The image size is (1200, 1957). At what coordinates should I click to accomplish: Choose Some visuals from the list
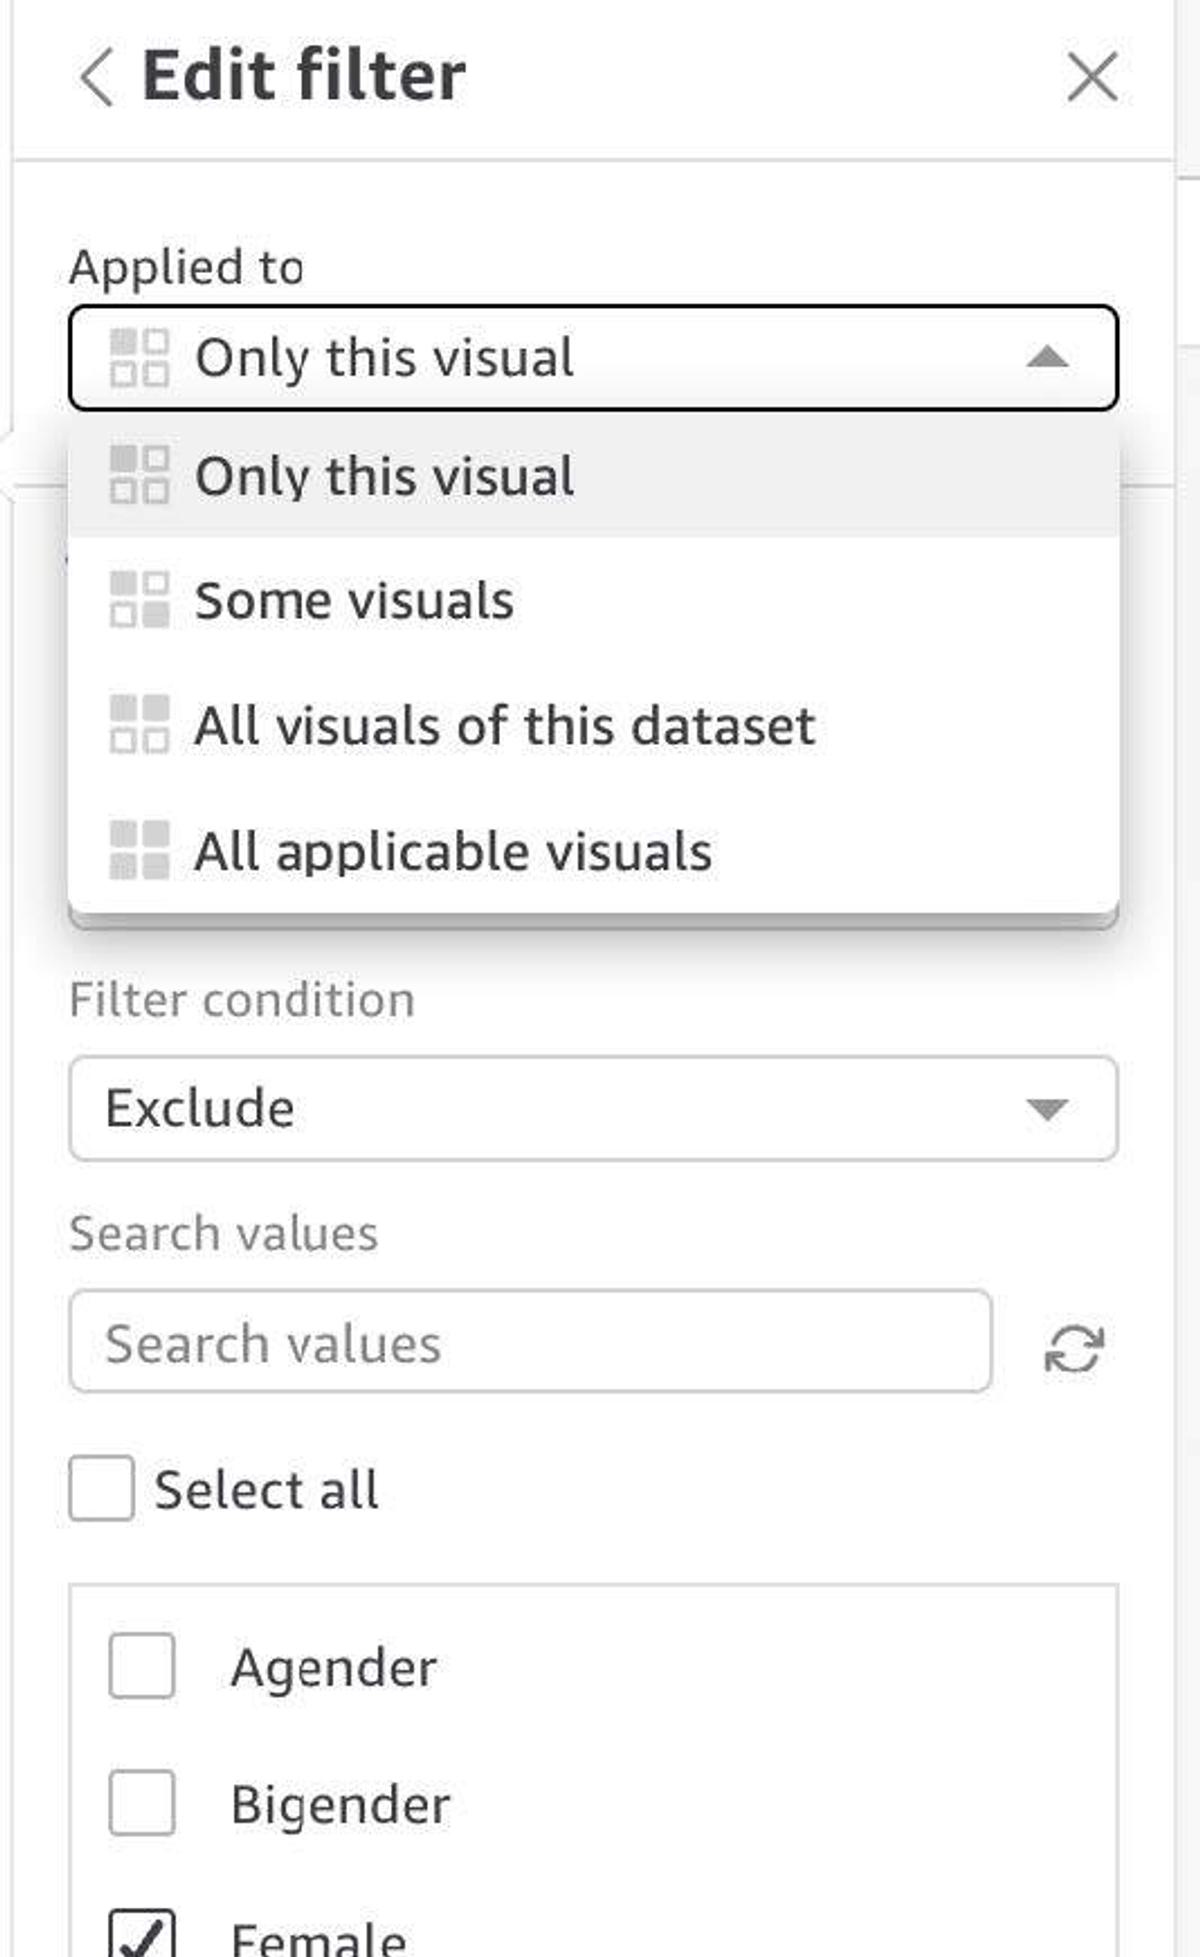(354, 600)
